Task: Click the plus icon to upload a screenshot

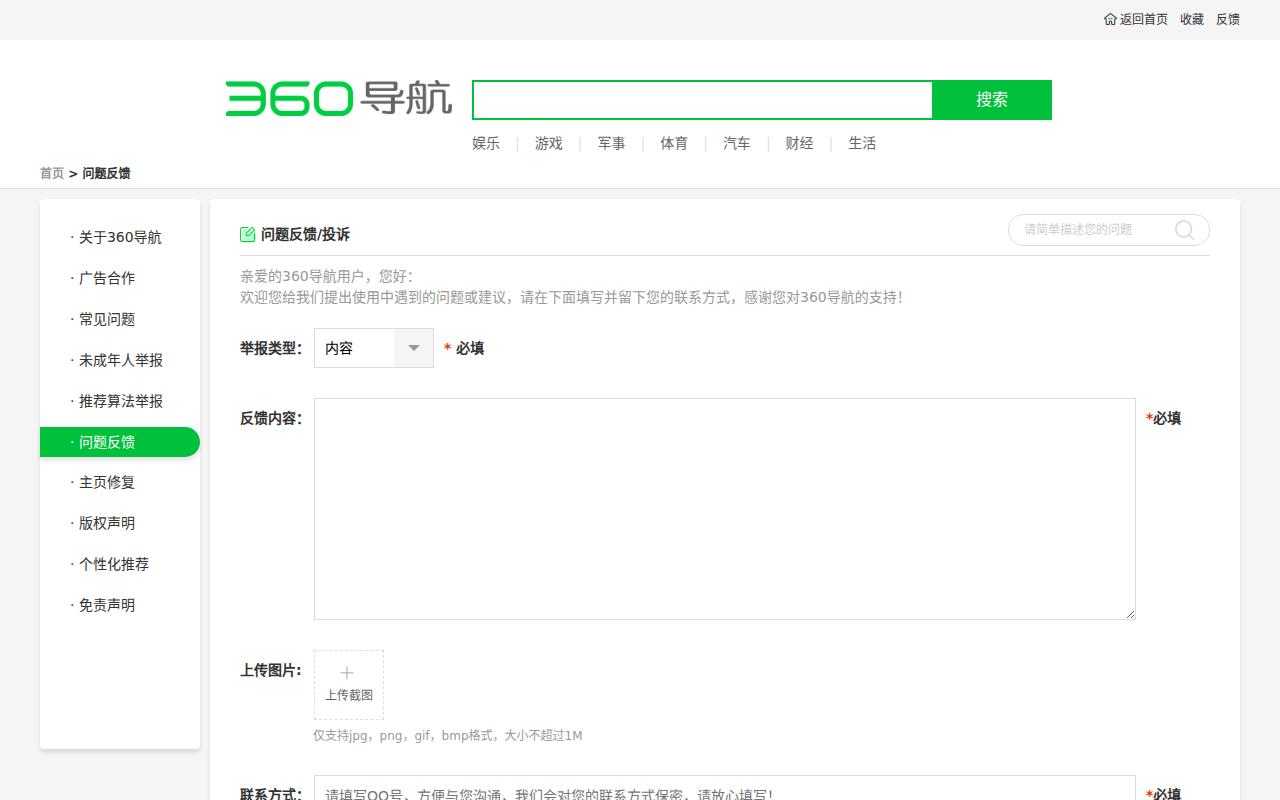Action: [x=347, y=673]
